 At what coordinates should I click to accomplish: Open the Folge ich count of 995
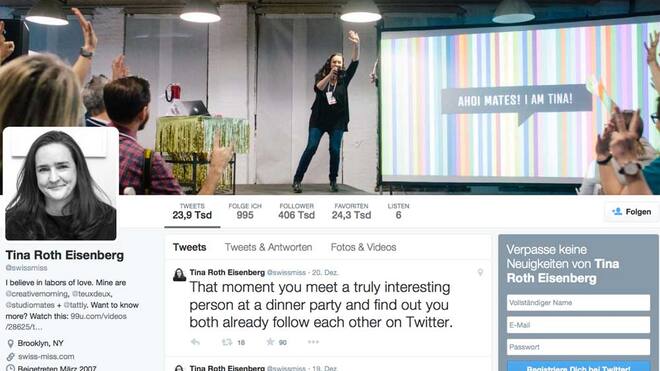point(245,211)
